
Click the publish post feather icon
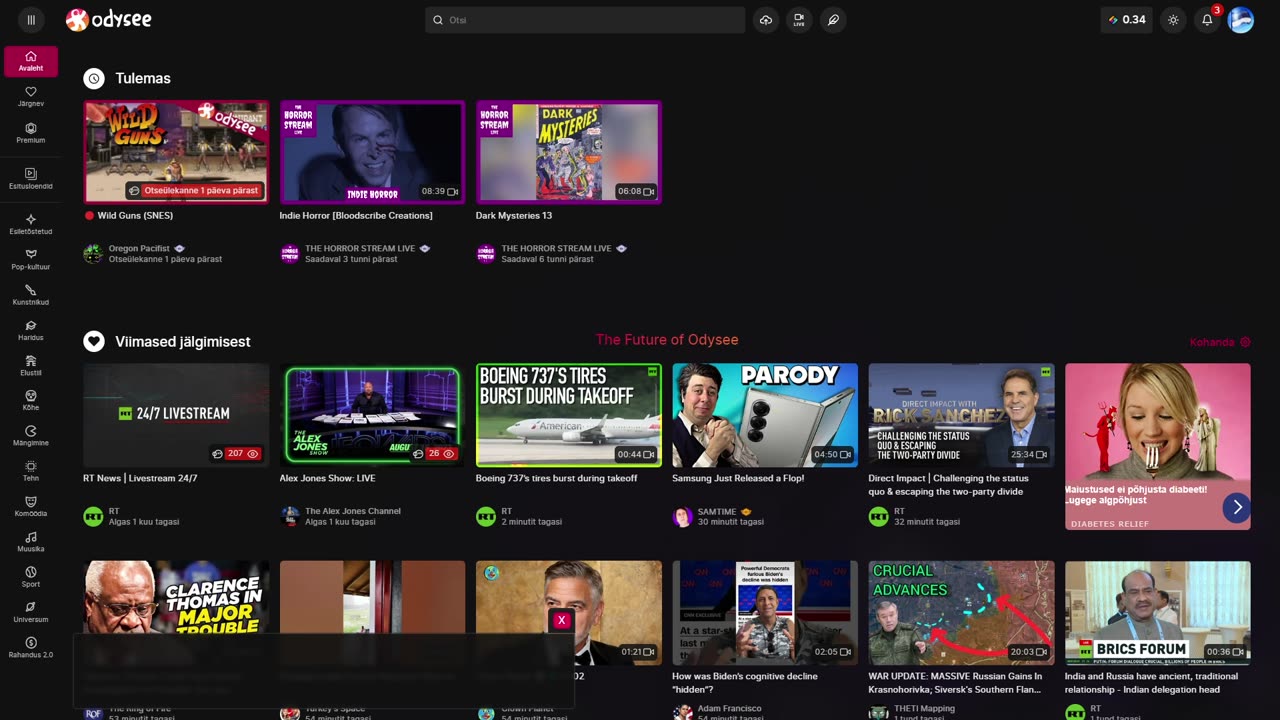click(x=833, y=20)
